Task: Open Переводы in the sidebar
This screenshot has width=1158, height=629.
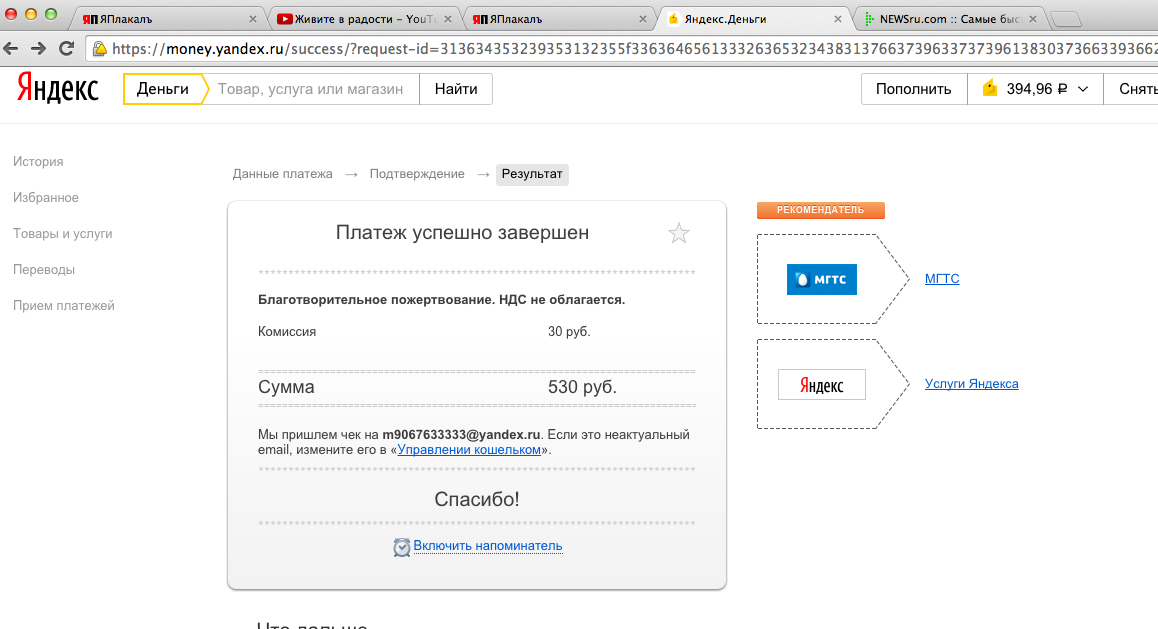Action: click(44, 270)
